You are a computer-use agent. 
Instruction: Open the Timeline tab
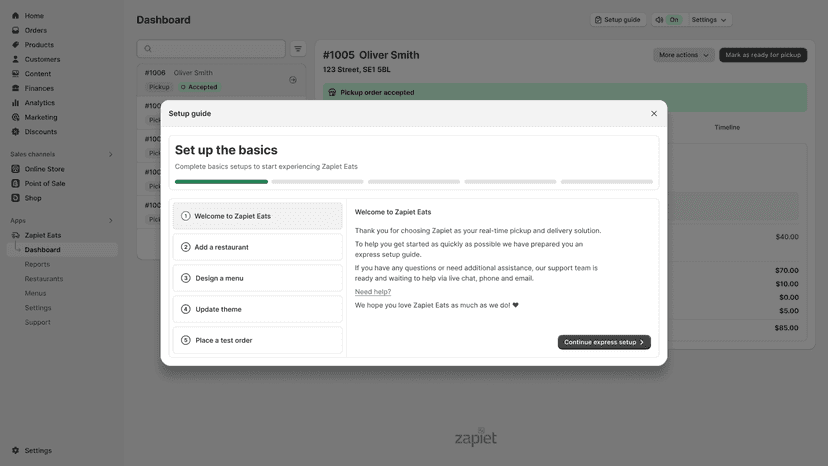coord(727,127)
